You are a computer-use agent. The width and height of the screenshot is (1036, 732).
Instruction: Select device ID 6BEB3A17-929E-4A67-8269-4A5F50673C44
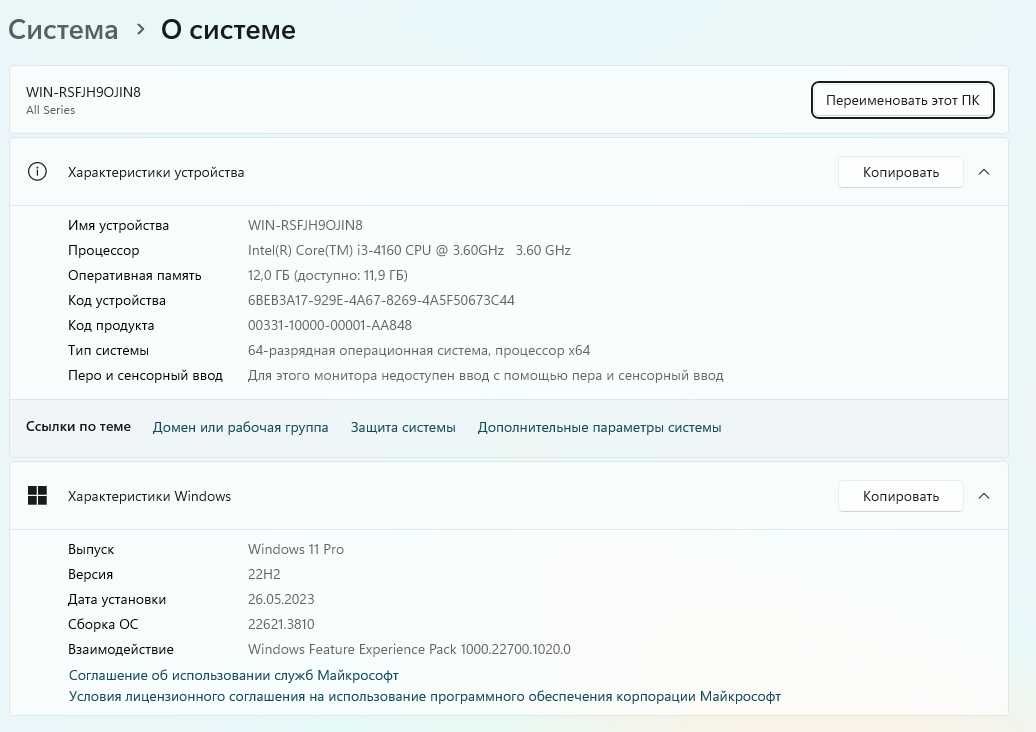[x=381, y=301]
